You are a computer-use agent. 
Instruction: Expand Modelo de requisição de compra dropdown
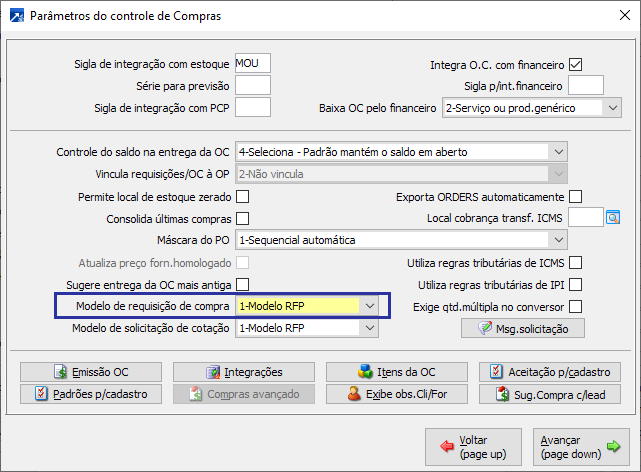click(x=307, y=306)
